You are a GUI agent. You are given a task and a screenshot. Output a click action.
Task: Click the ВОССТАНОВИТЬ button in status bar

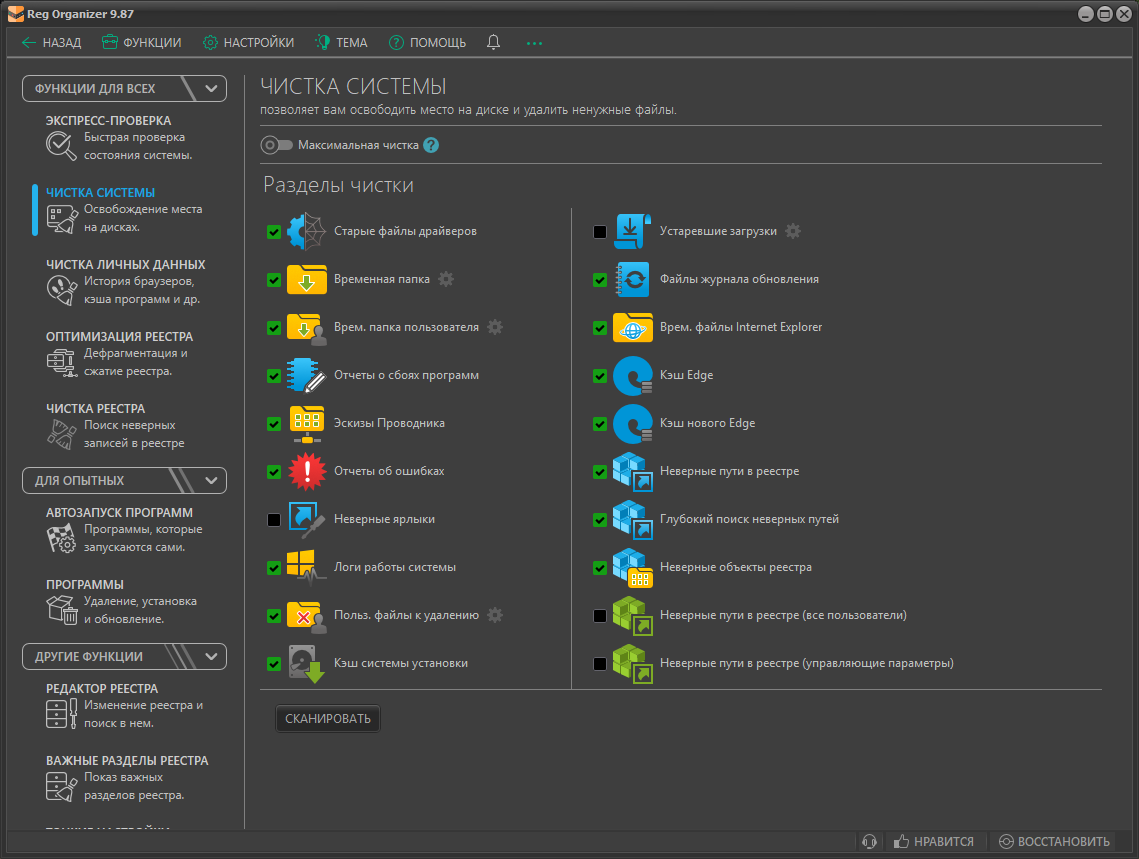click(1054, 842)
